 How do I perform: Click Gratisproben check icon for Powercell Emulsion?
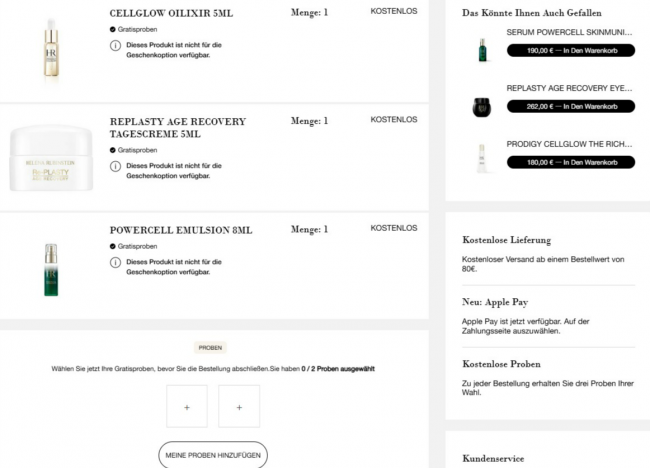[112, 246]
